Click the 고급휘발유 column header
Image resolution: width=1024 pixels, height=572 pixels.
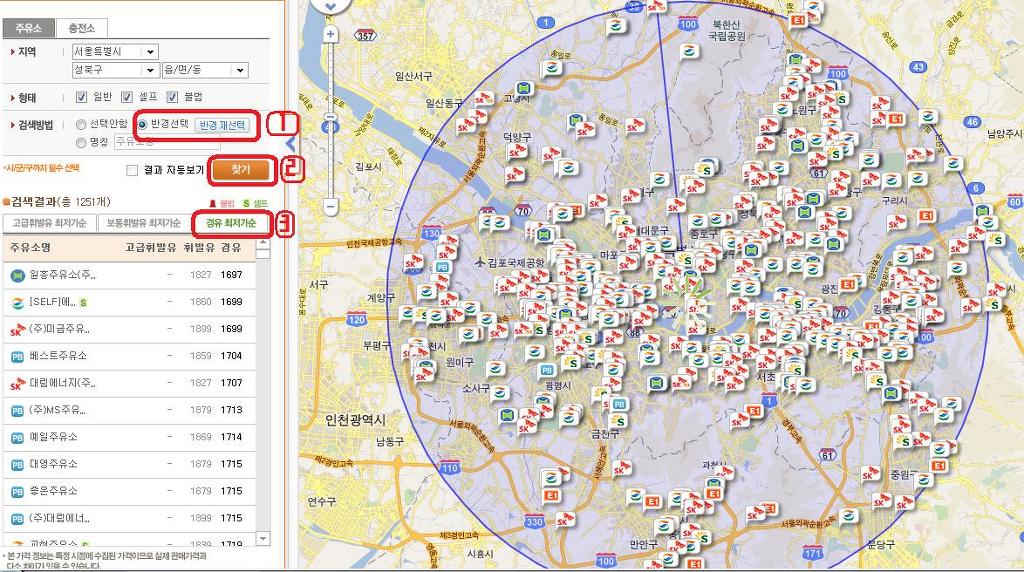150,247
